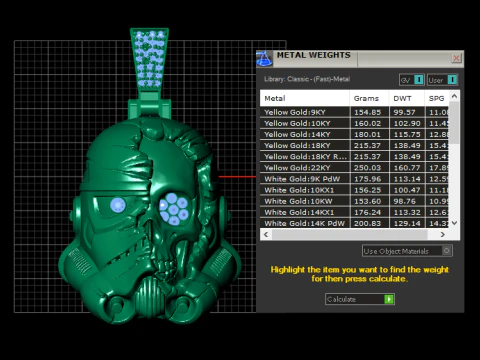Select the Yellow Gold:18KY row

pyautogui.click(x=354, y=145)
